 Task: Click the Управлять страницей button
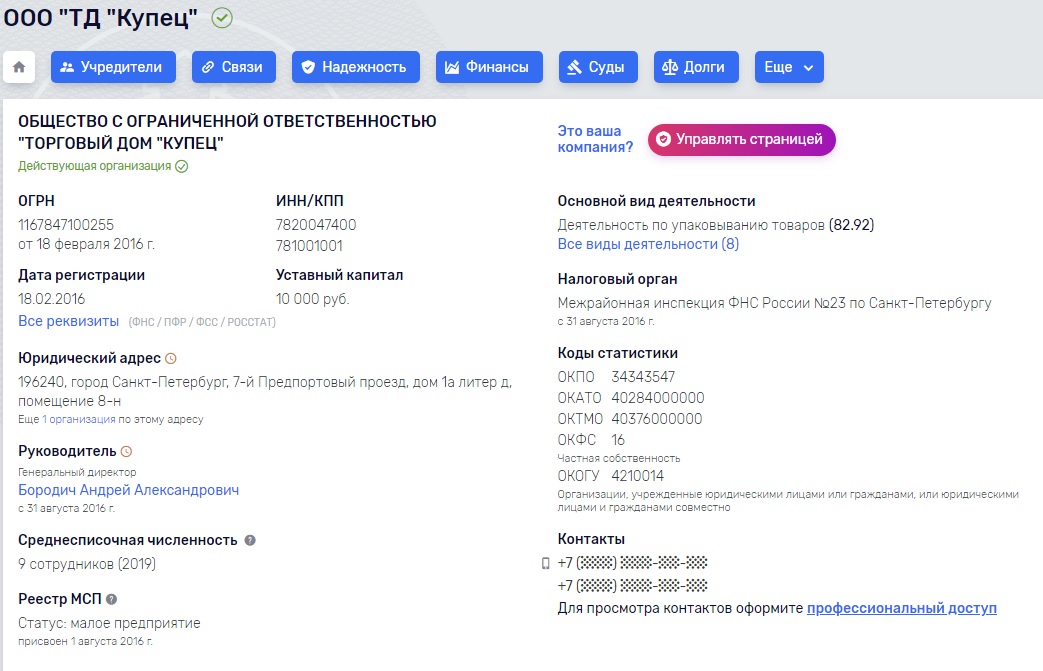pyautogui.click(x=742, y=140)
